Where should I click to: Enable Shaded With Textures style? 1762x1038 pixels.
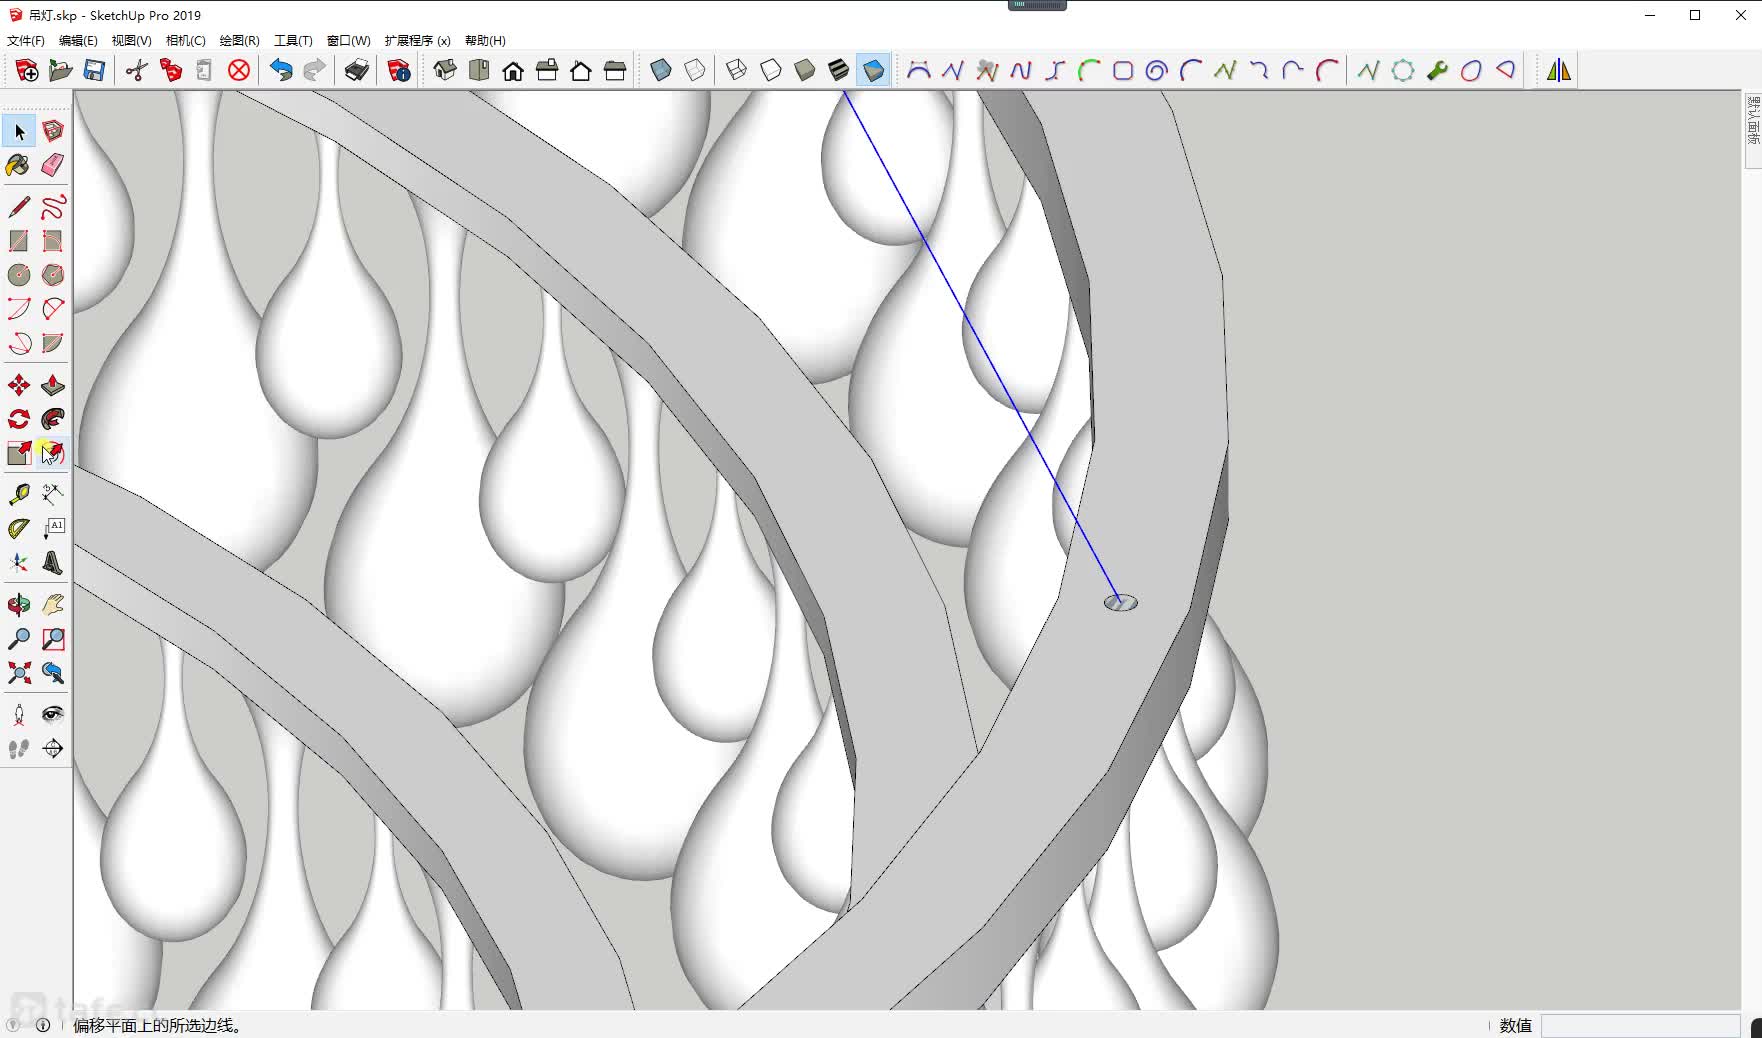click(839, 70)
